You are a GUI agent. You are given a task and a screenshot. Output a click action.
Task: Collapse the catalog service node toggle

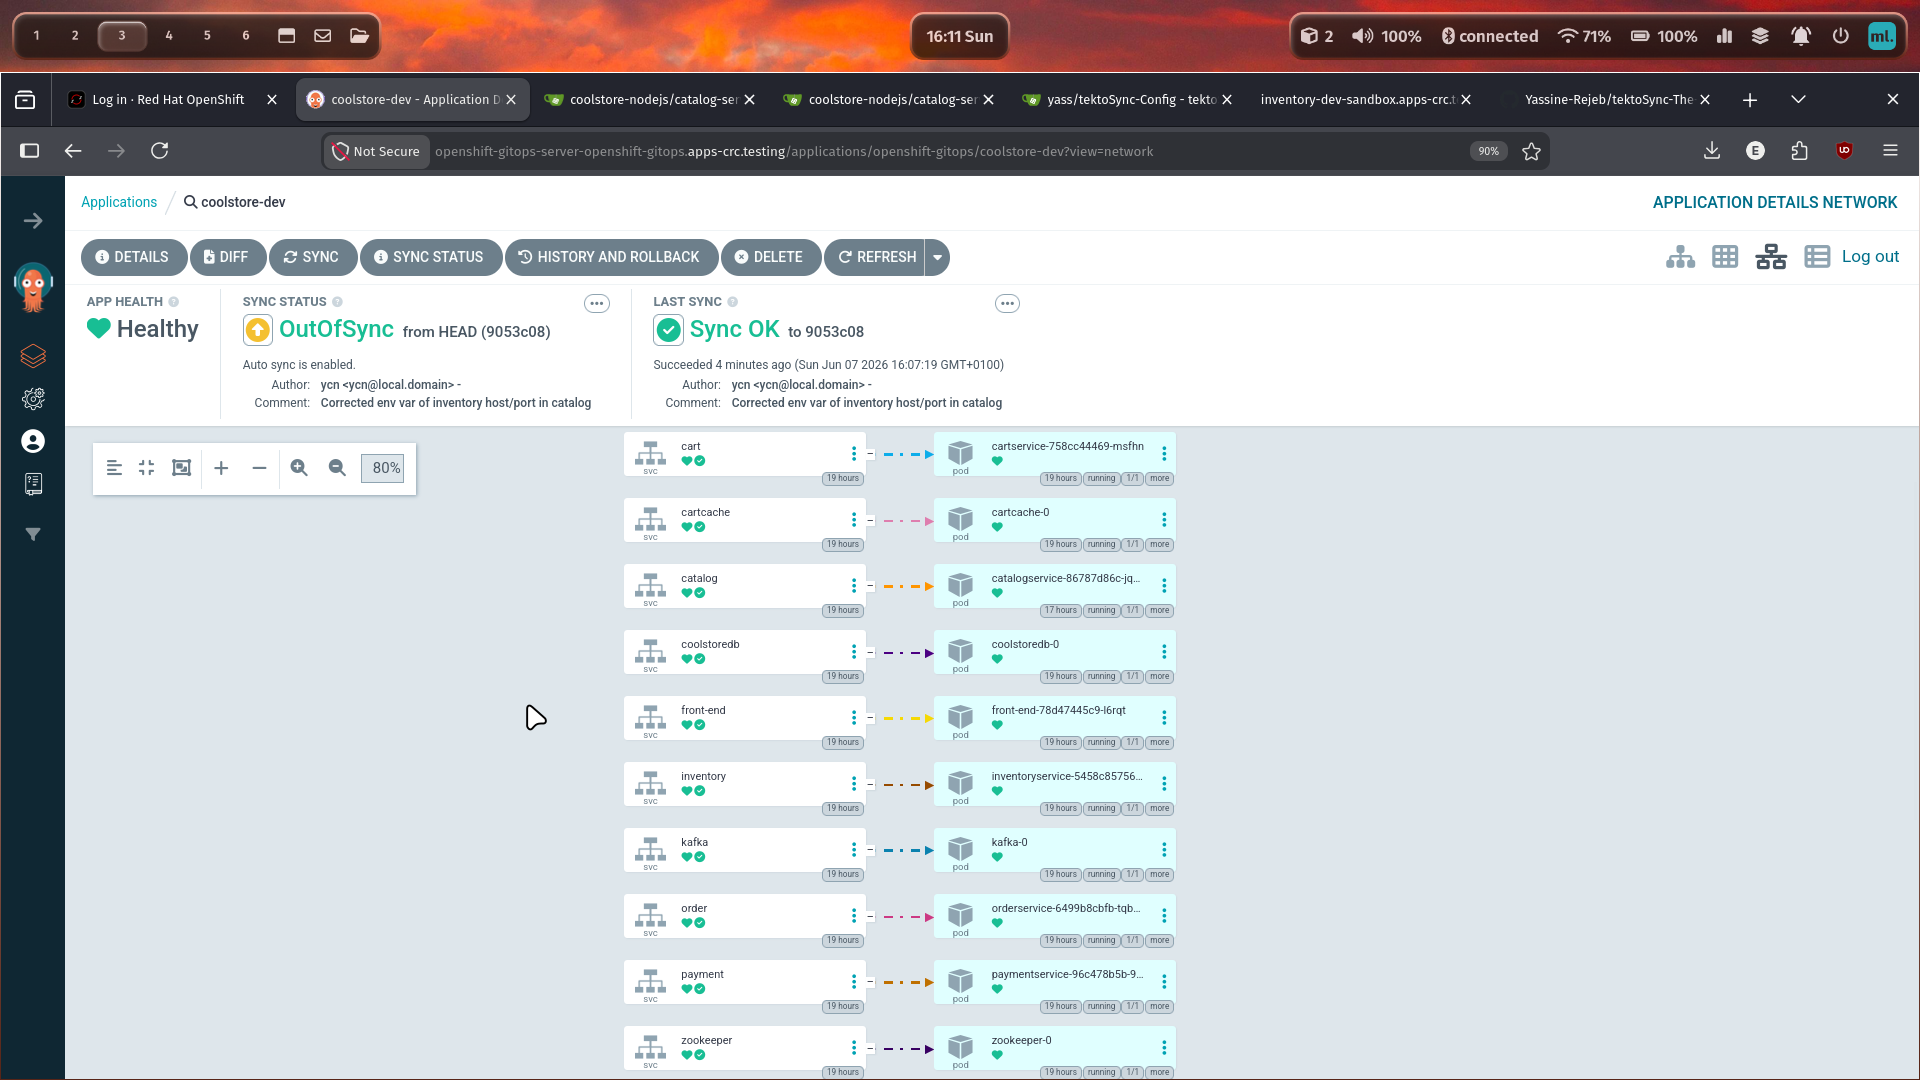tap(871, 586)
